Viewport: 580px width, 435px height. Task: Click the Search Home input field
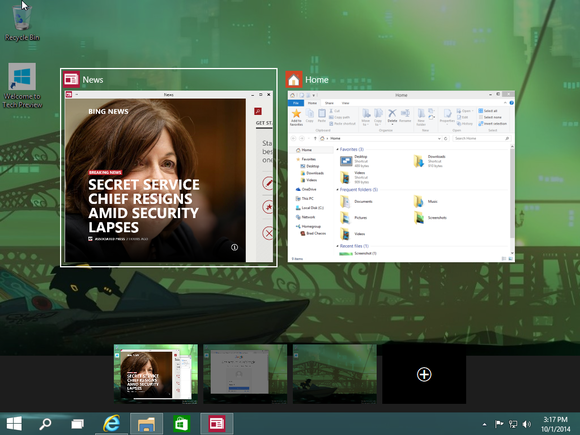click(x=482, y=138)
